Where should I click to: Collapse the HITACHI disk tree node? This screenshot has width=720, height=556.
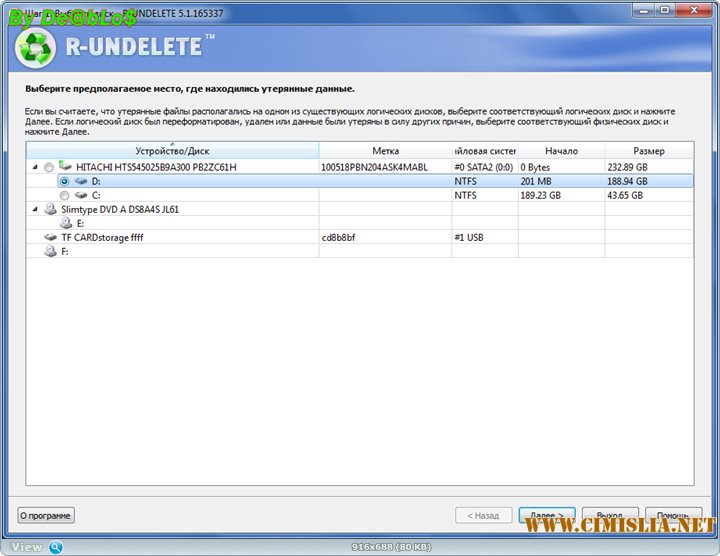(x=36, y=167)
